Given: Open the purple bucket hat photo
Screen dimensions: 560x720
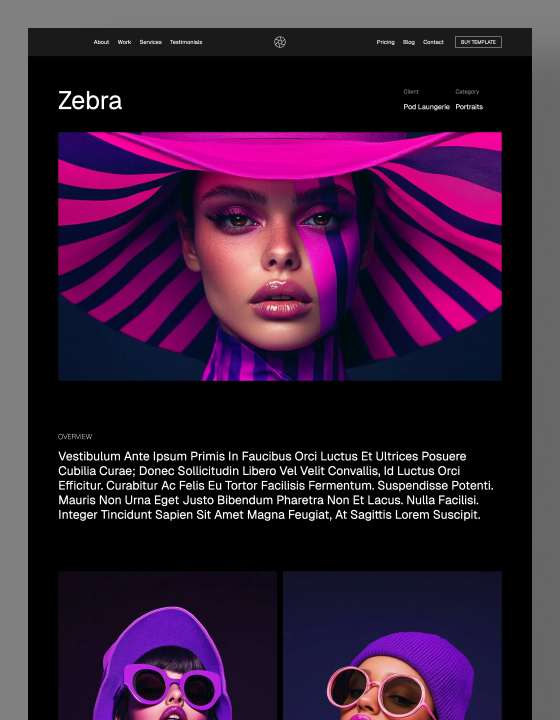Looking at the screenshot, I should [168, 646].
